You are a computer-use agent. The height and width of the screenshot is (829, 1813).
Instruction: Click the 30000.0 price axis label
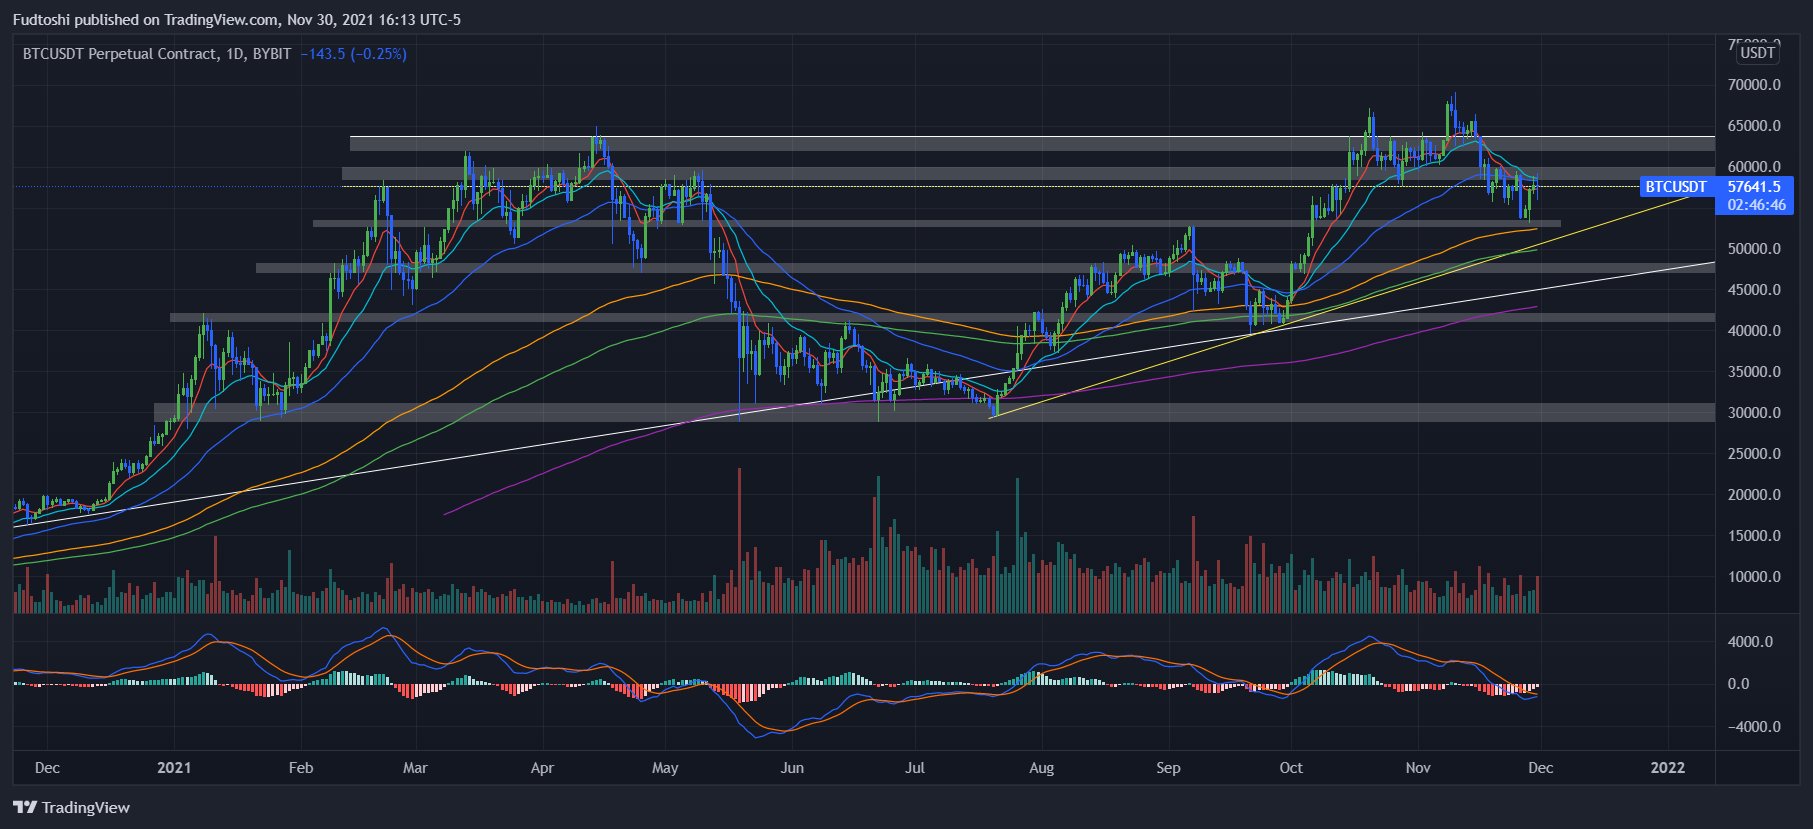(1754, 413)
